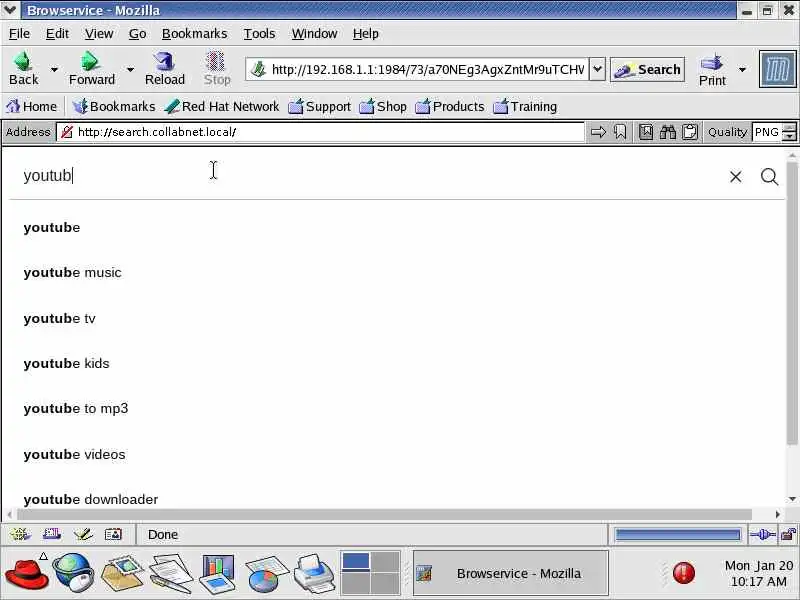Open Composer from the status bar icon

click(83, 534)
